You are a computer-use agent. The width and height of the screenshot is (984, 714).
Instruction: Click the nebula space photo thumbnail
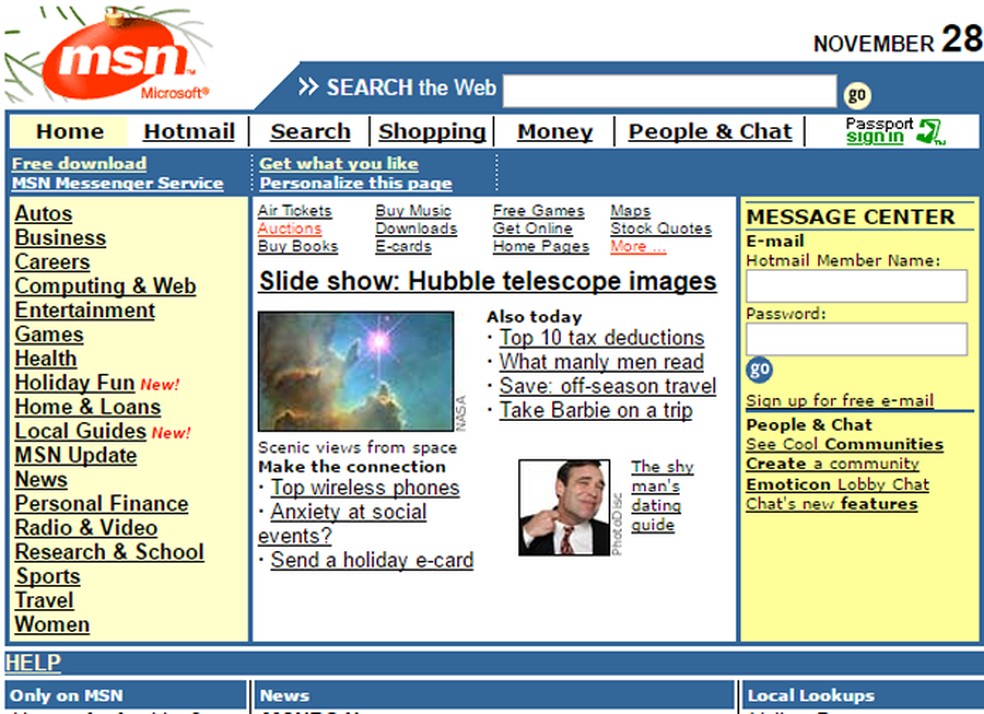(357, 370)
